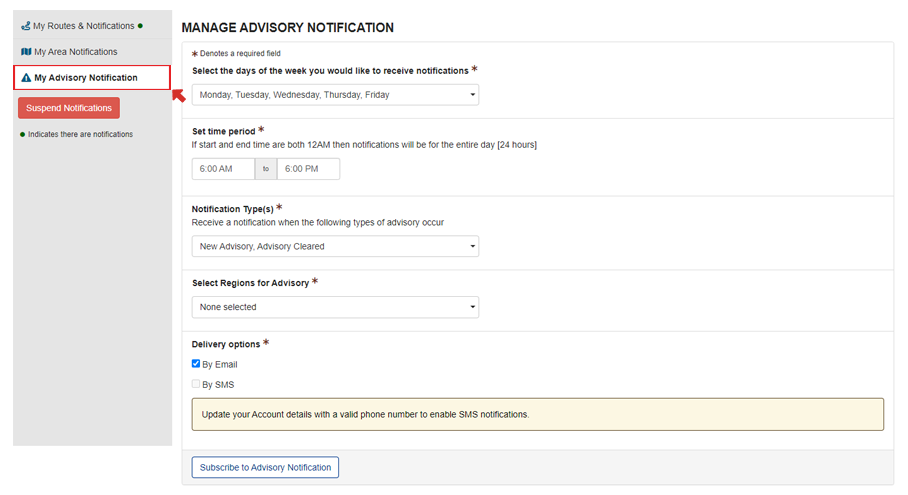Uncheck the By Email delivery option
This screenshot has height=495, width=908.
196,364
